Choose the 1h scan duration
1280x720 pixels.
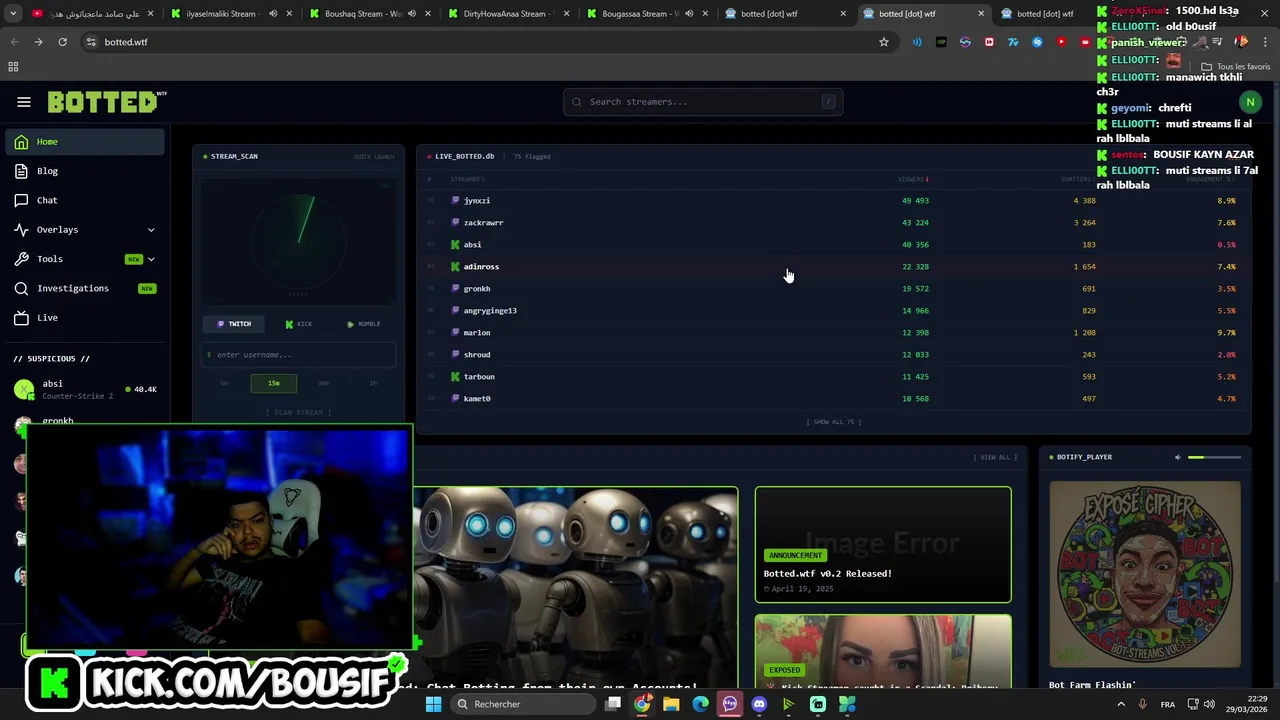373,383
